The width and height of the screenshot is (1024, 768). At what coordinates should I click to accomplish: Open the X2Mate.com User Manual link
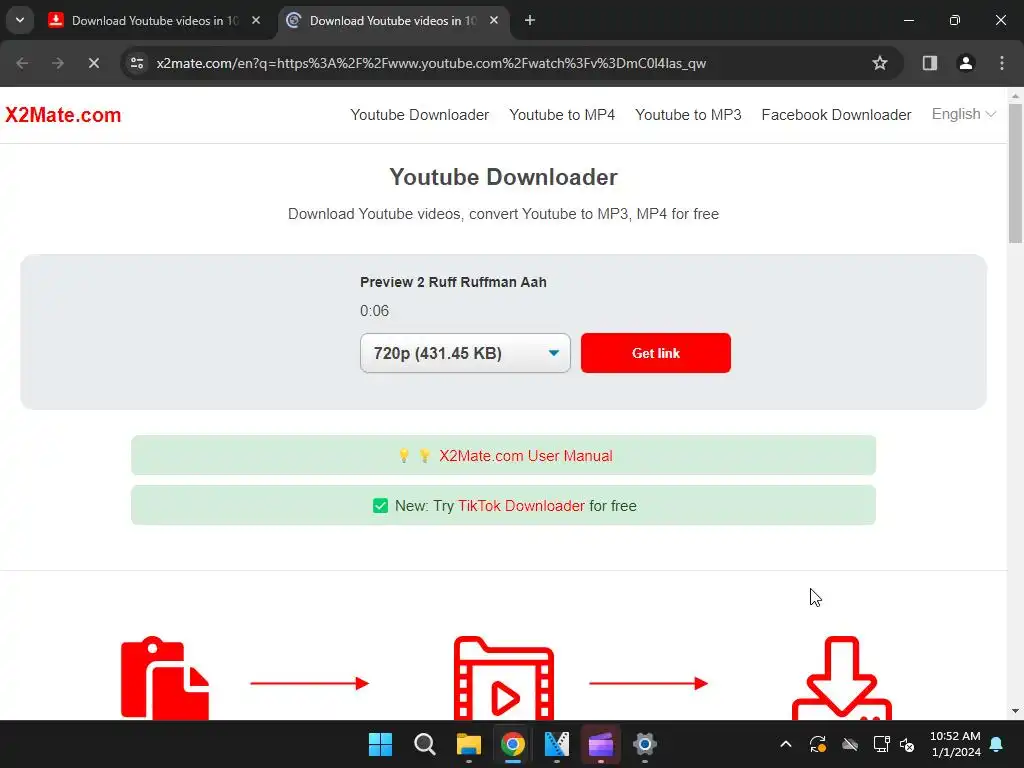click(x=526, y=456)
